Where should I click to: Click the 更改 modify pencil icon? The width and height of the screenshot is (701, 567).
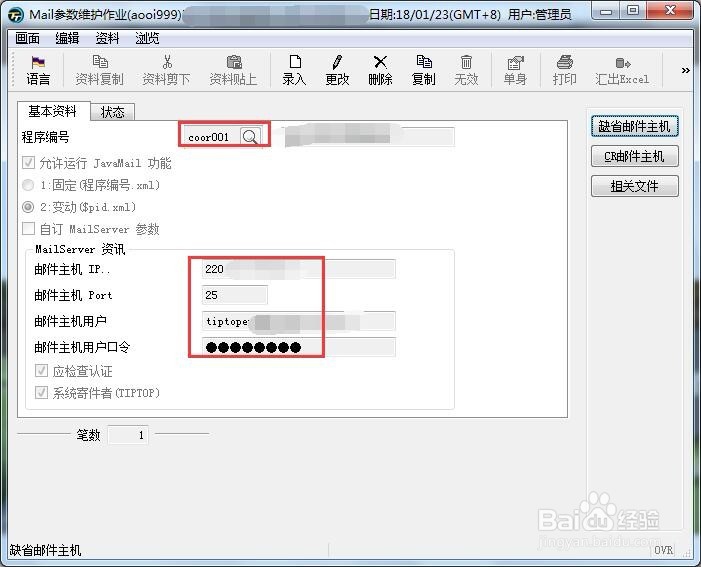pos(337,70)
